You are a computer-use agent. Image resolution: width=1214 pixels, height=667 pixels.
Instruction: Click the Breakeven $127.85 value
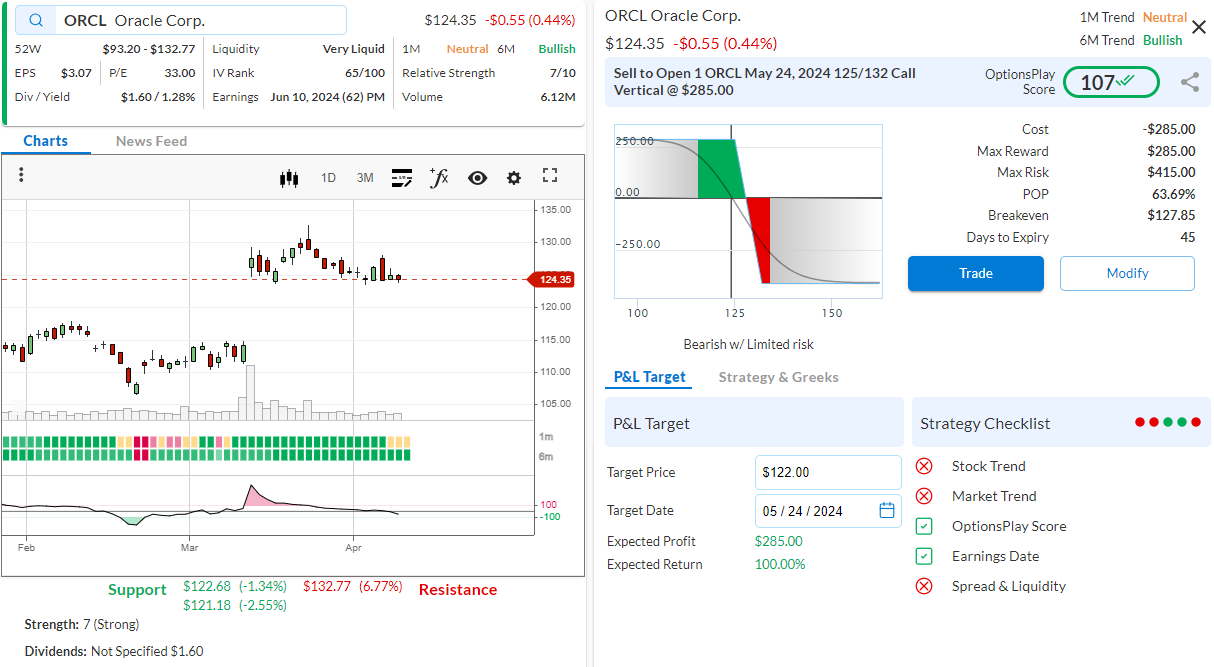point(1171,215)
